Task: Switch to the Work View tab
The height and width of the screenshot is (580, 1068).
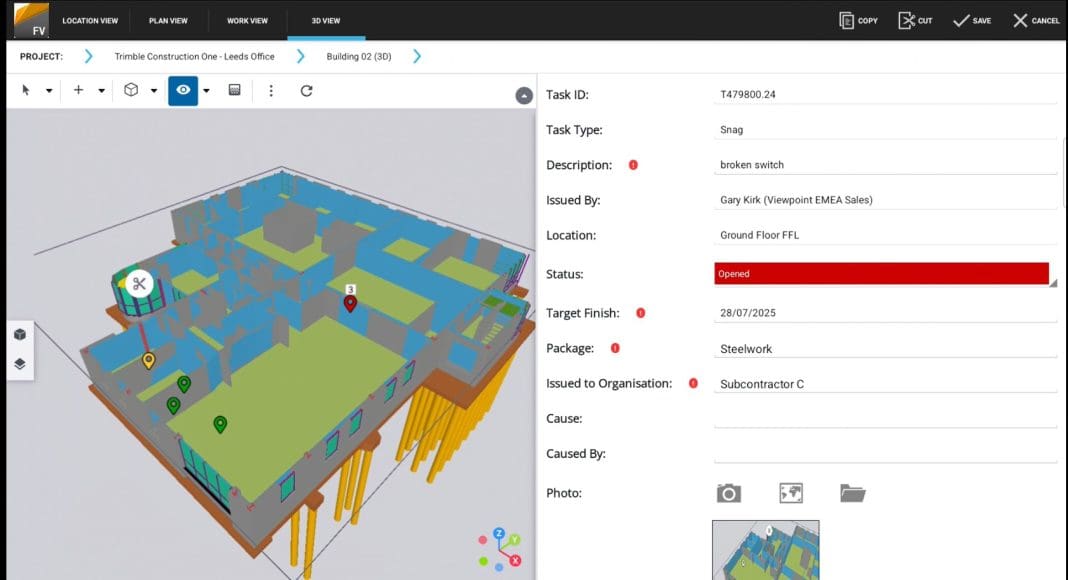Action: coord(247,20)
